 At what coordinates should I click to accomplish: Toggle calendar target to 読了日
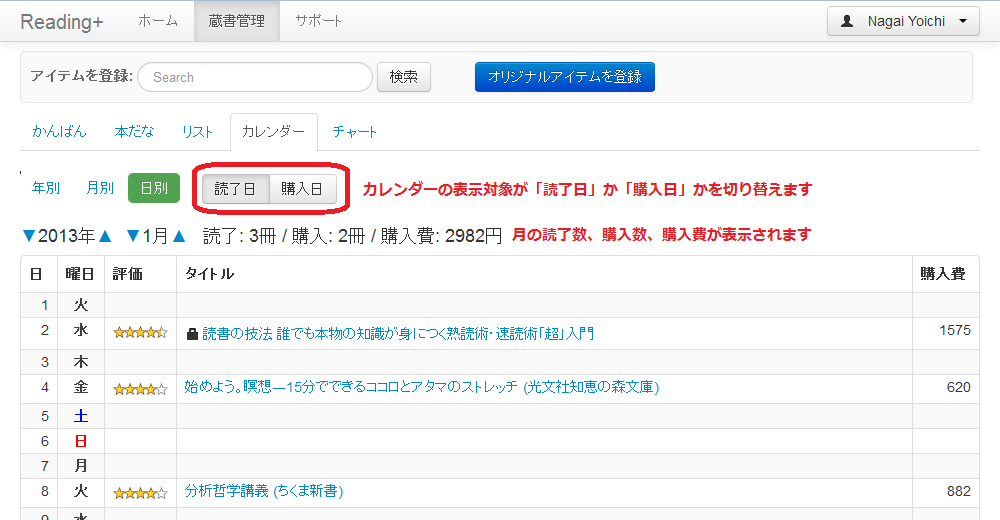(235, 189)
